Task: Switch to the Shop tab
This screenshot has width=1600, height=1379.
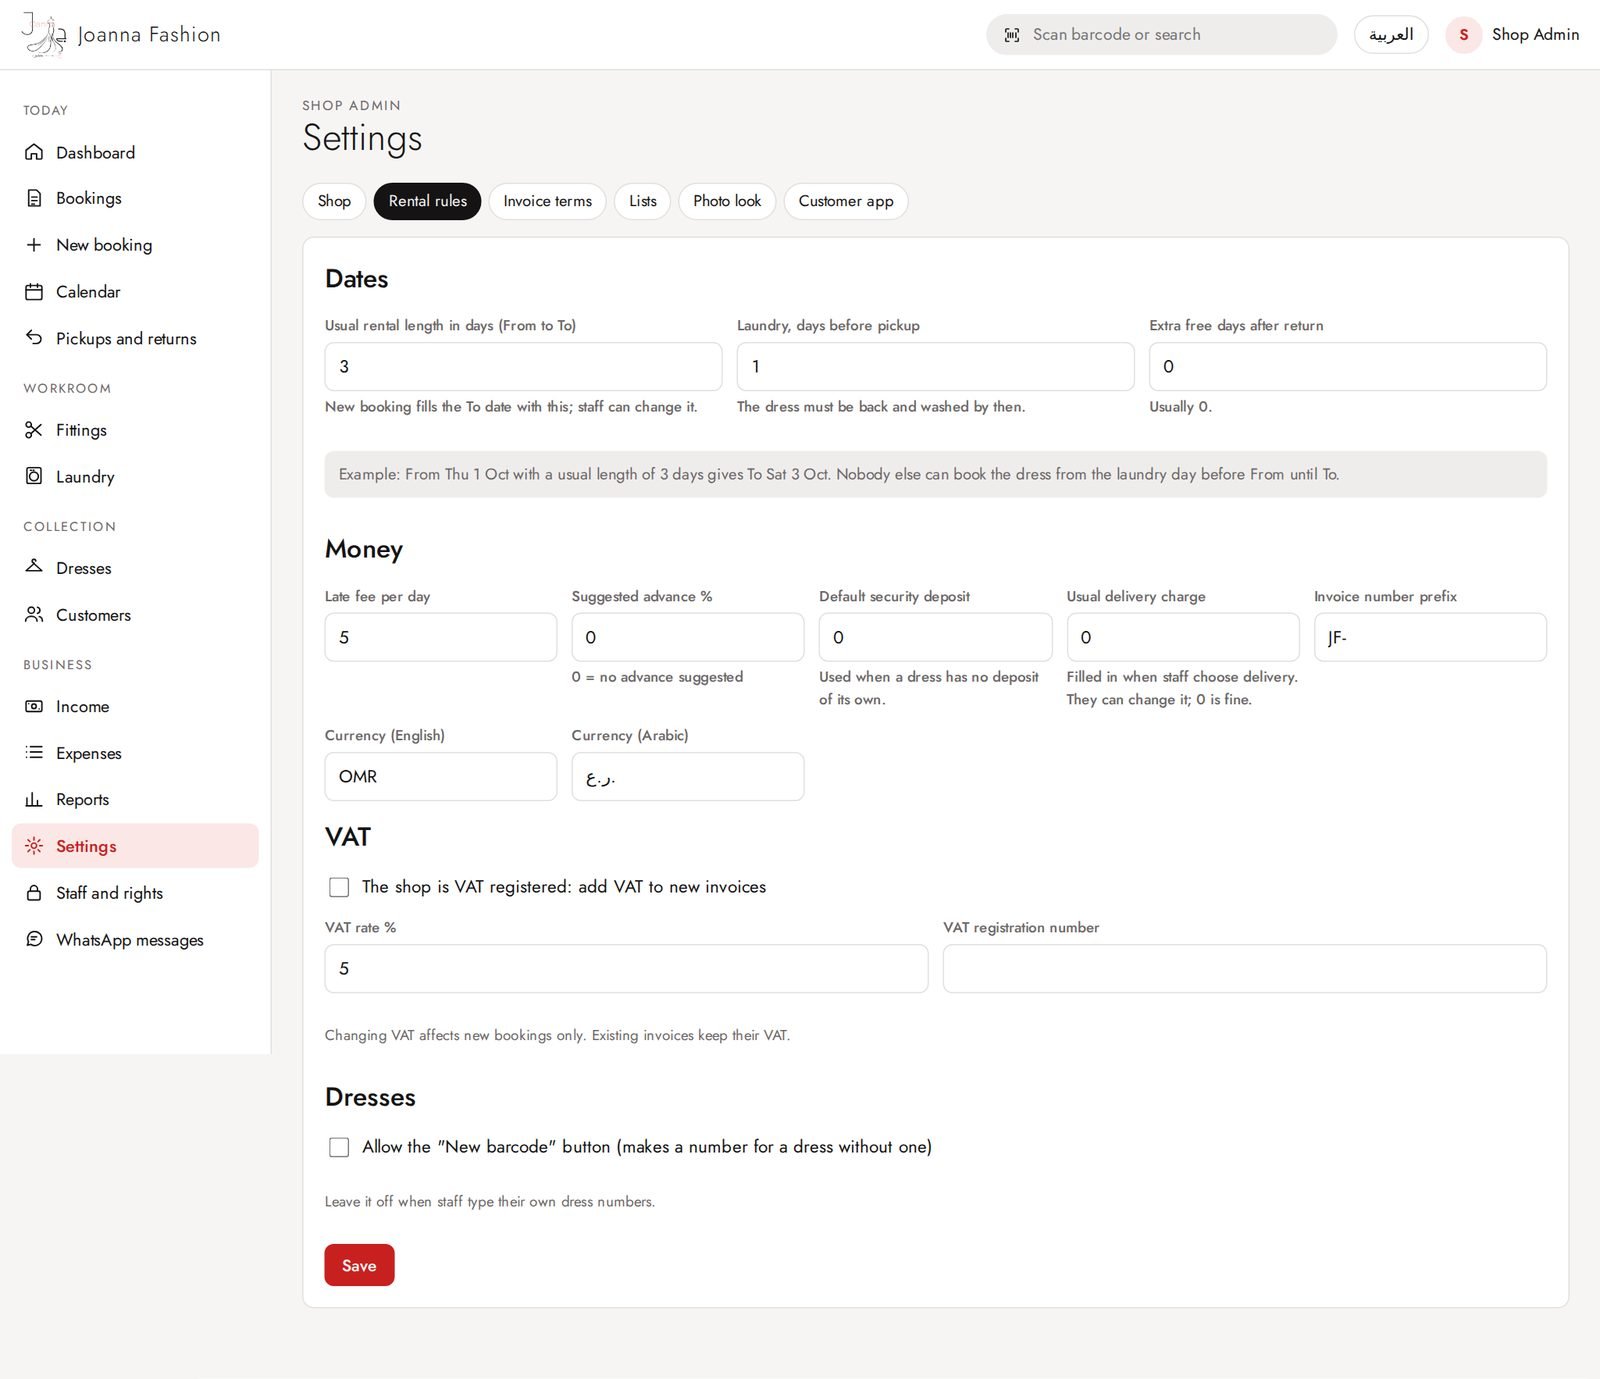Action: (x=334, y=201)
